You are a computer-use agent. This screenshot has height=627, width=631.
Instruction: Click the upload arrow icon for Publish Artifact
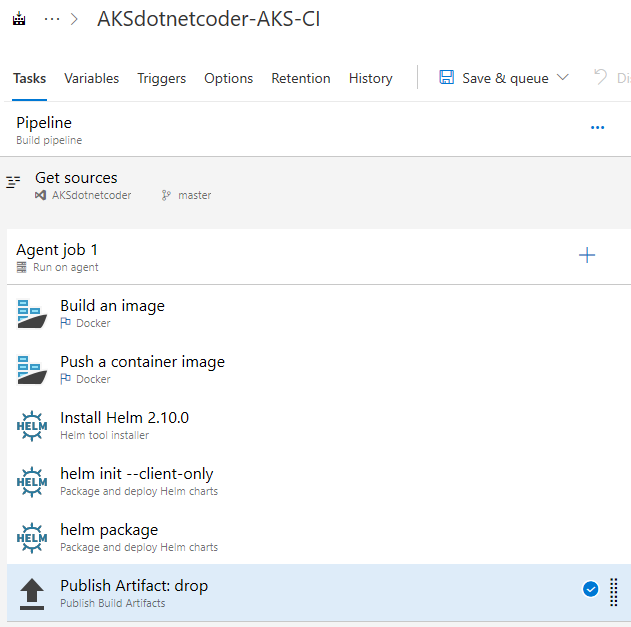pos(32,594)
